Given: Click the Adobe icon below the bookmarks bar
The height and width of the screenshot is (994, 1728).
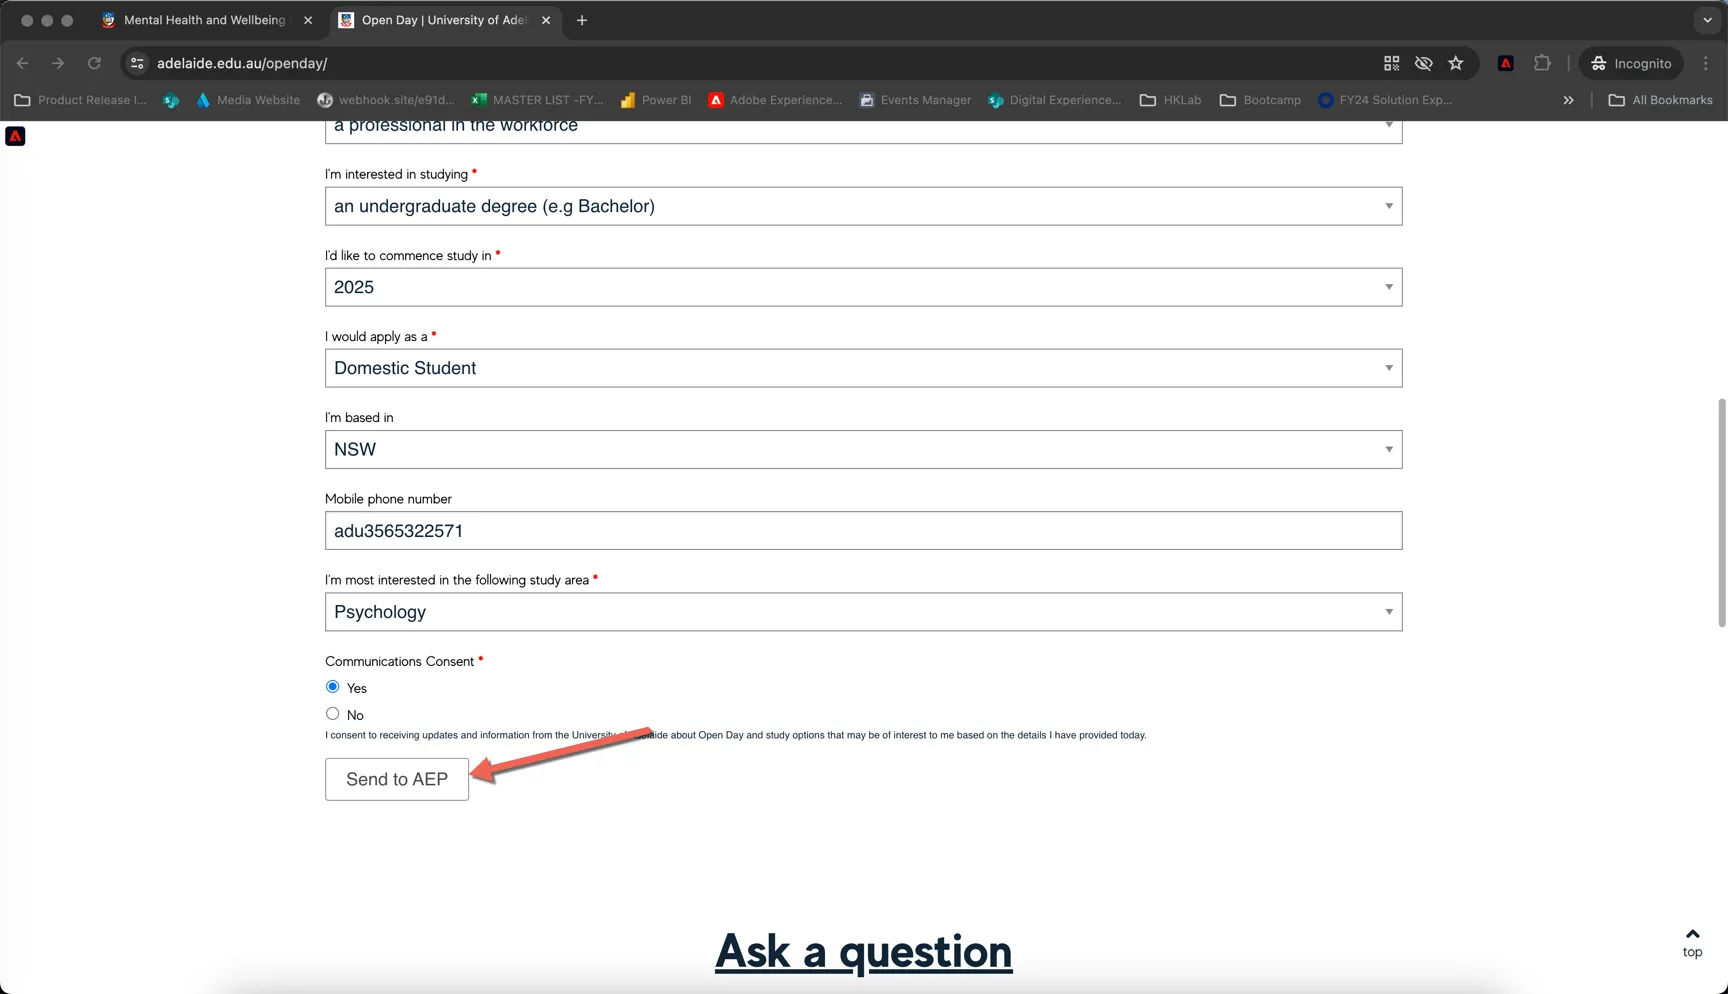Looking at the screenshot, I should (x=15, y=136).
